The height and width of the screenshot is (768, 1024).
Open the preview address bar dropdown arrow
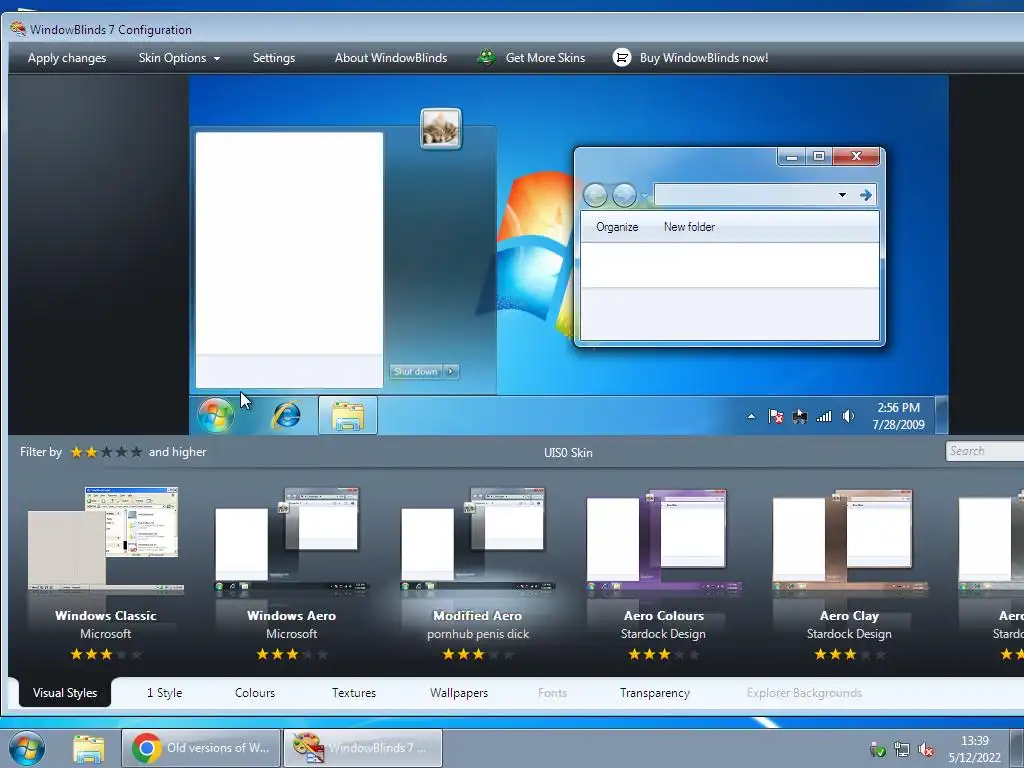[x=842, y=195]
